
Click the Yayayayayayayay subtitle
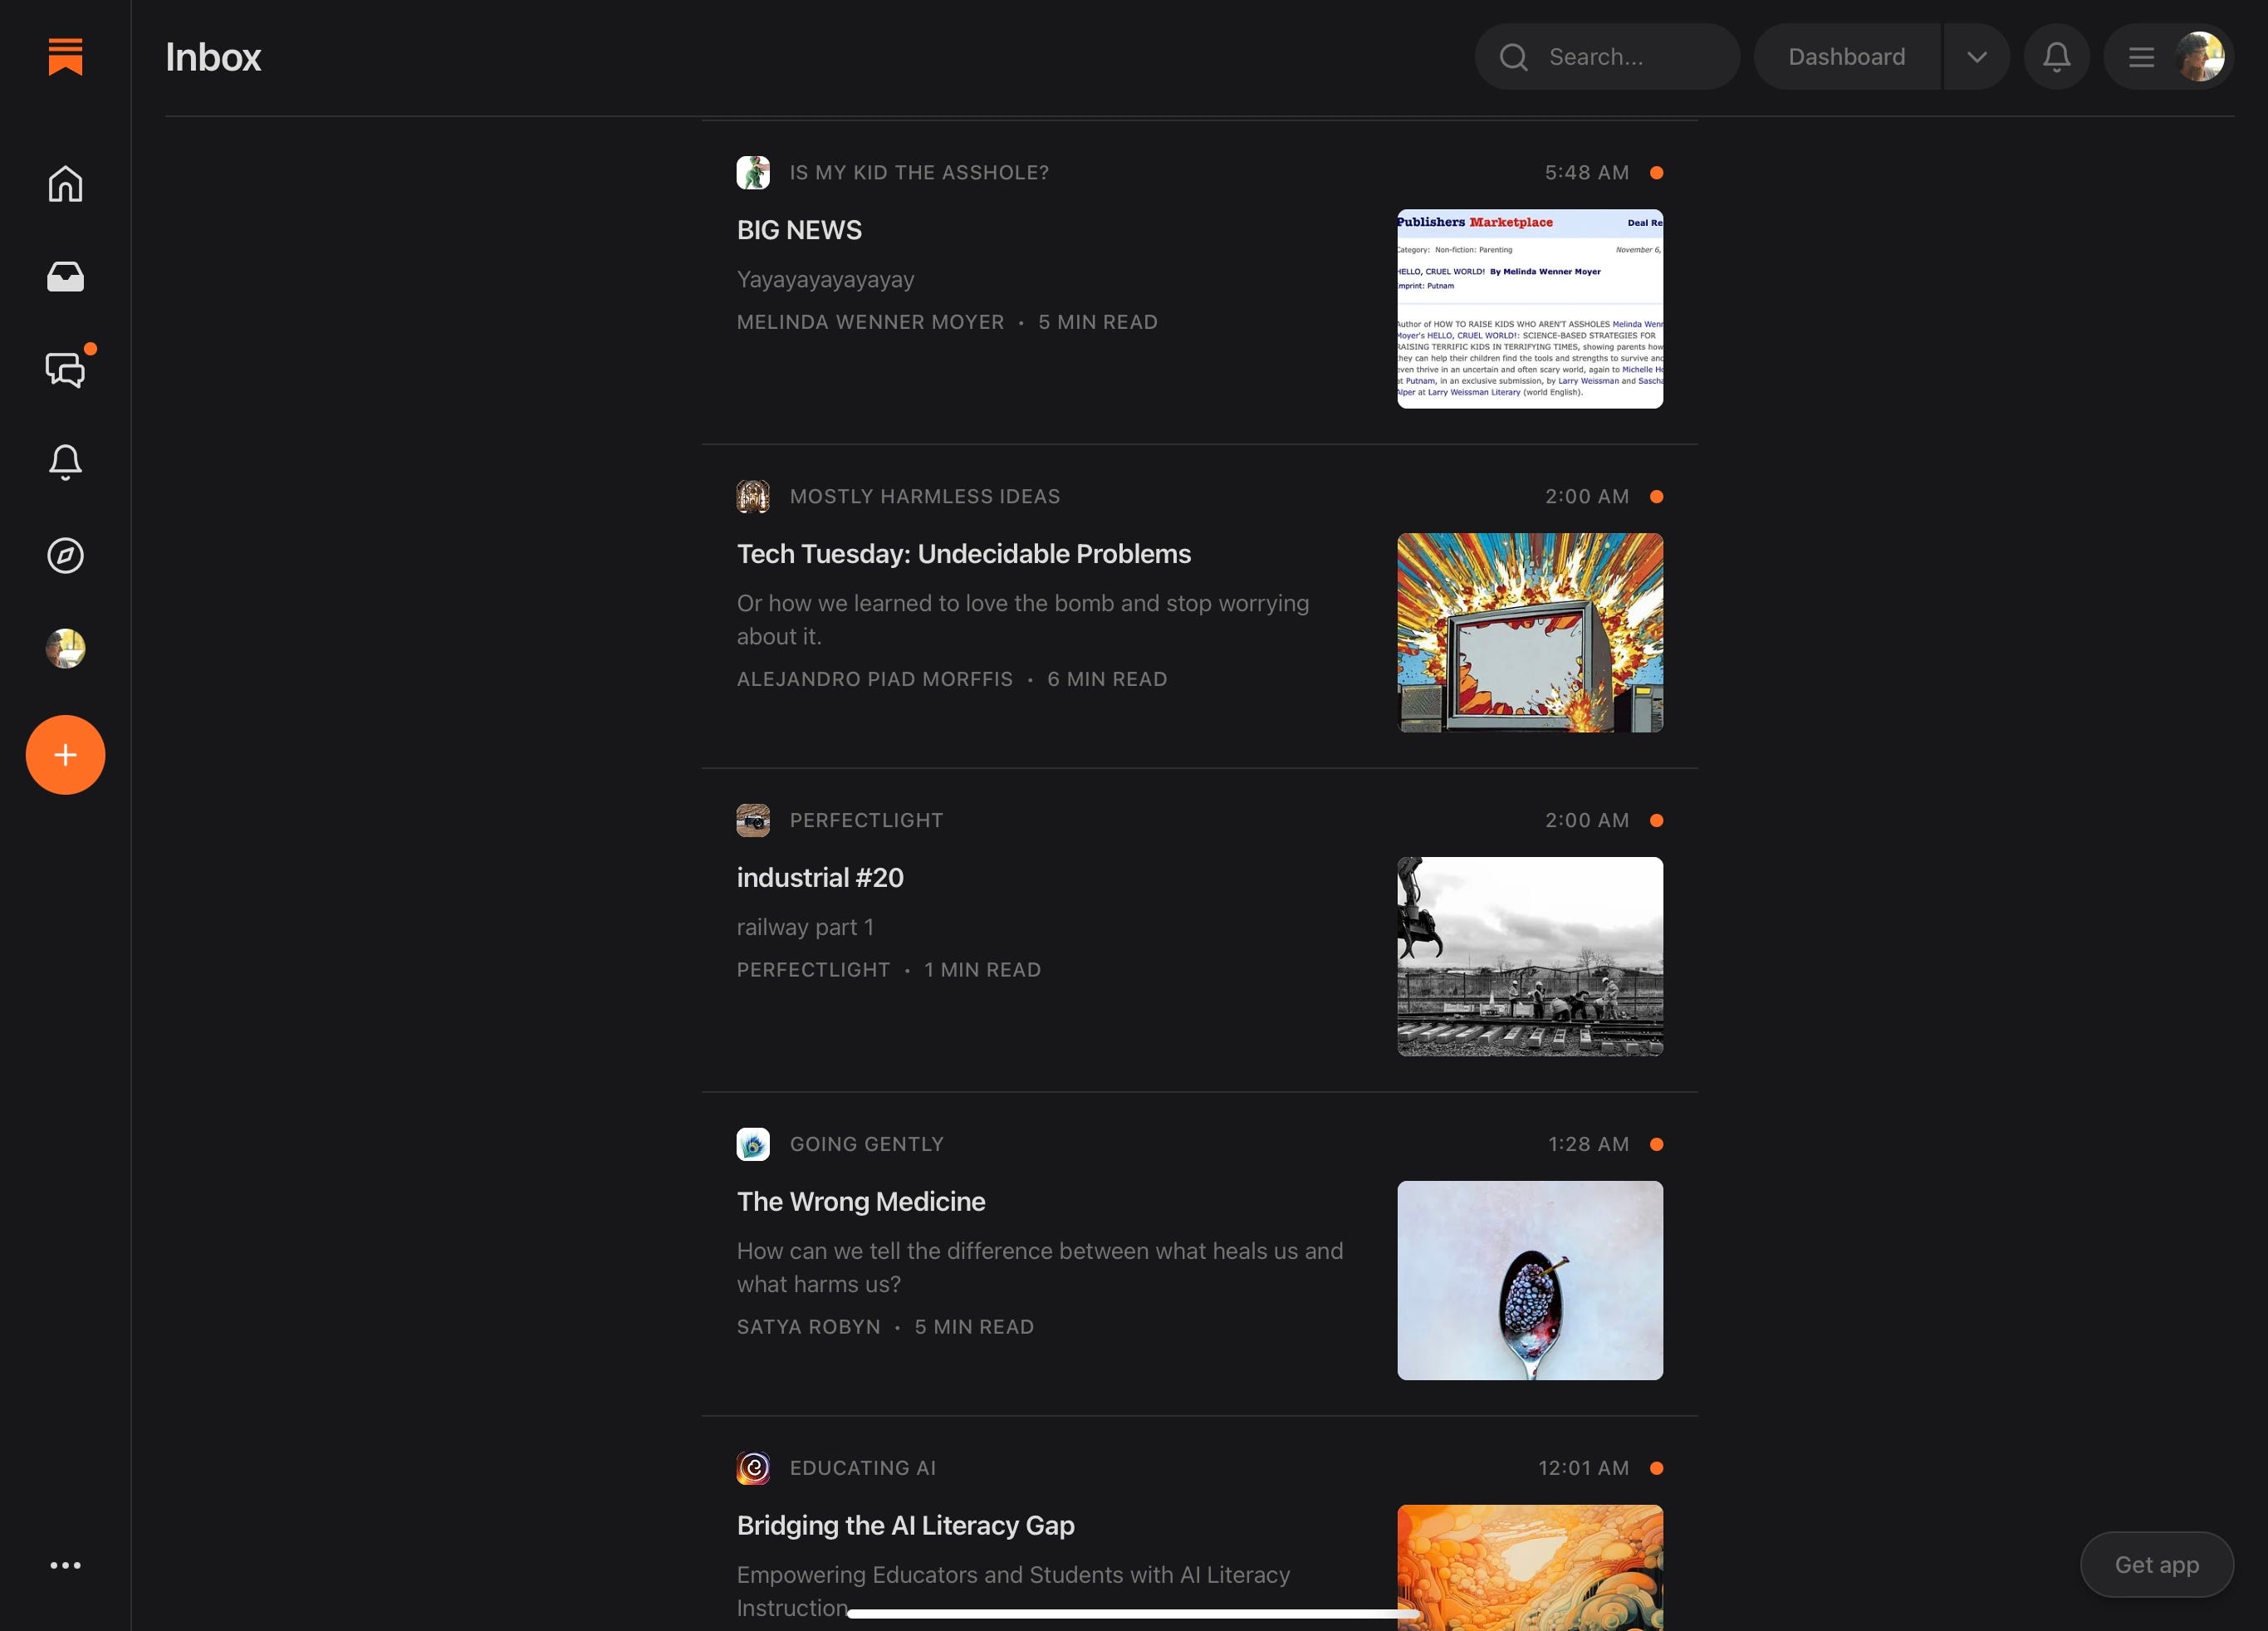point(825,280)
